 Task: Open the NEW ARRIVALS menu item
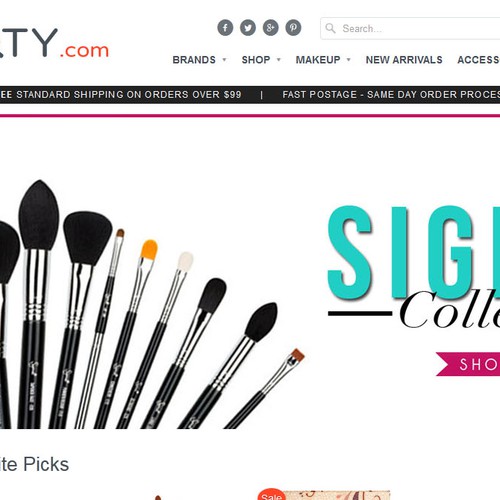click(x=404, y=60)
